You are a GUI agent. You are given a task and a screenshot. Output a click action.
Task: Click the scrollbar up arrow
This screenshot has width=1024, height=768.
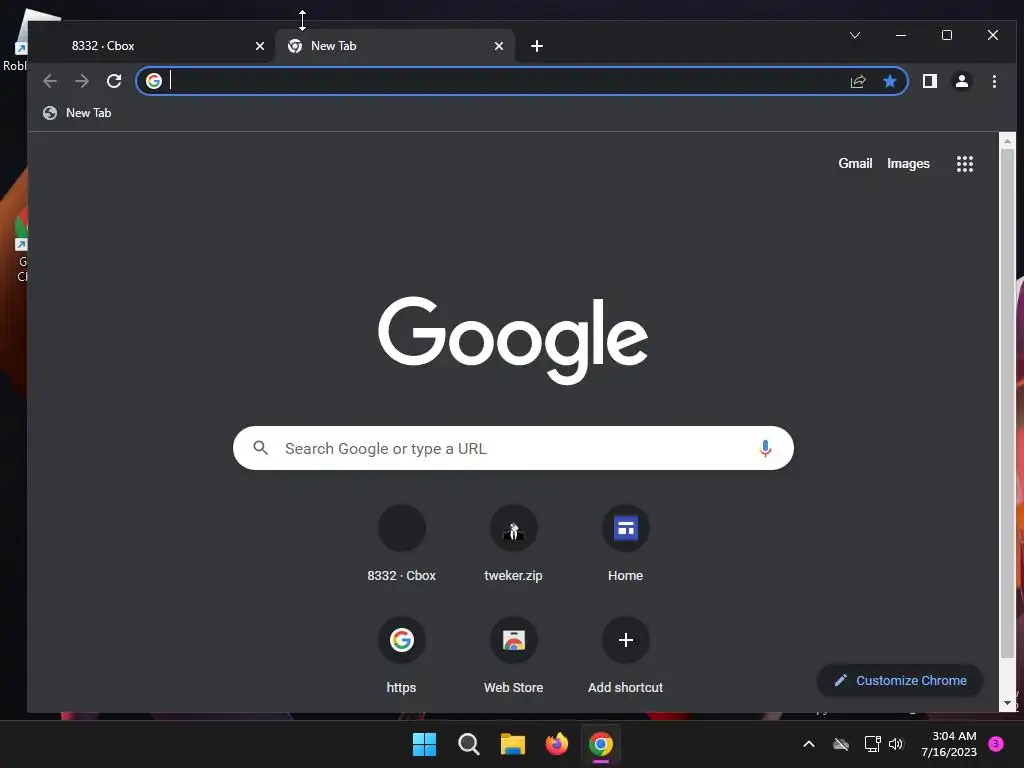pyautogui.click(x=1007, y=140)
